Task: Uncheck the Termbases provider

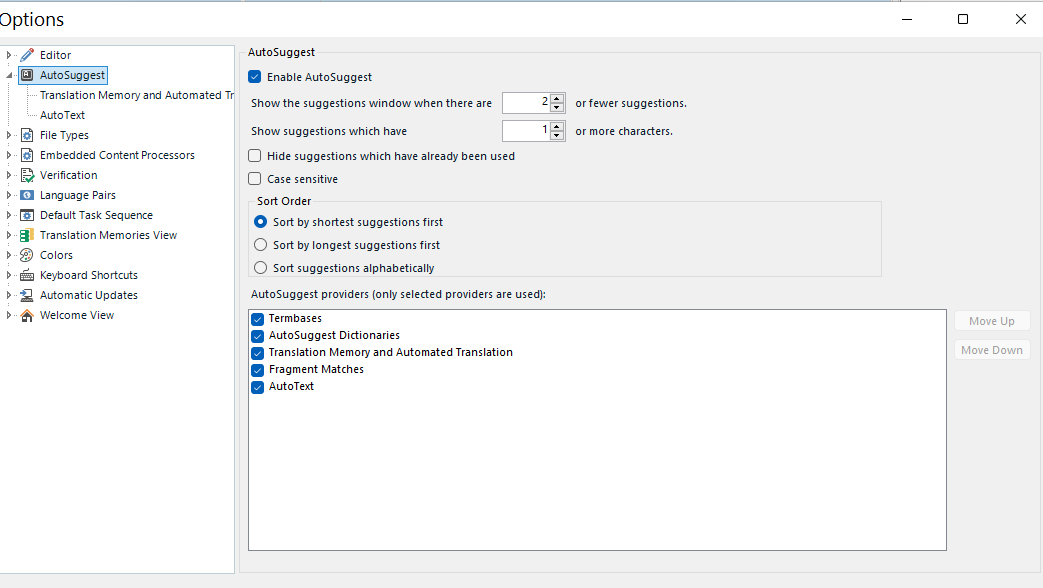Action: tap(257, 319)
